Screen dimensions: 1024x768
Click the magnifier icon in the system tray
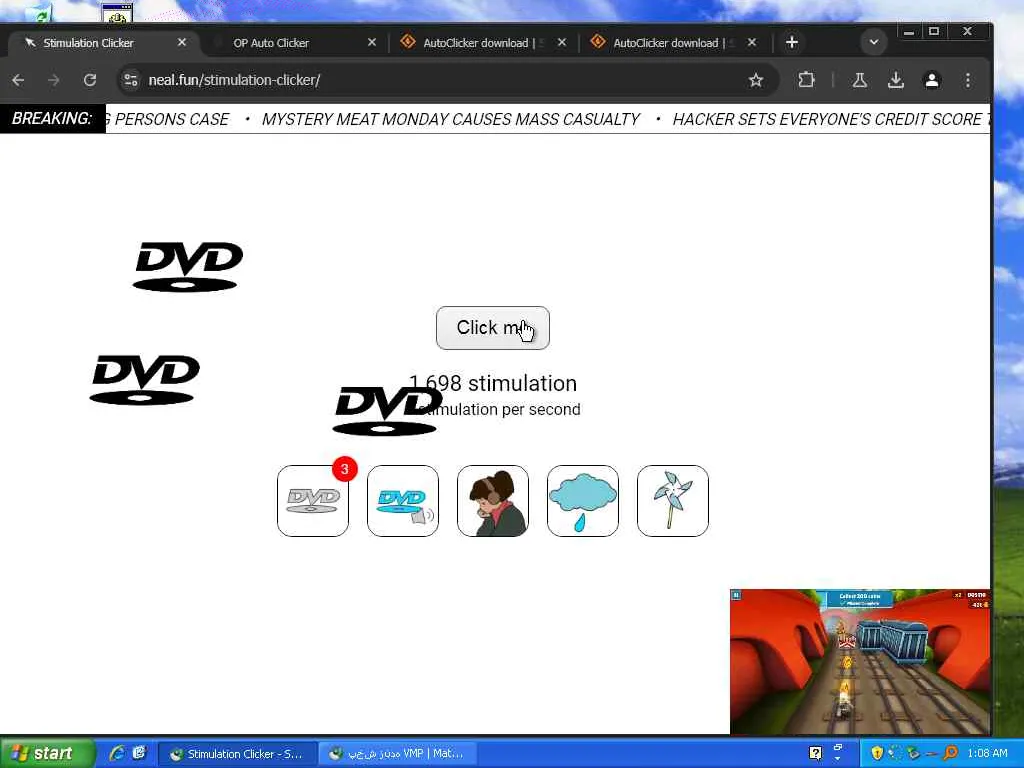[x=951, y=753]
